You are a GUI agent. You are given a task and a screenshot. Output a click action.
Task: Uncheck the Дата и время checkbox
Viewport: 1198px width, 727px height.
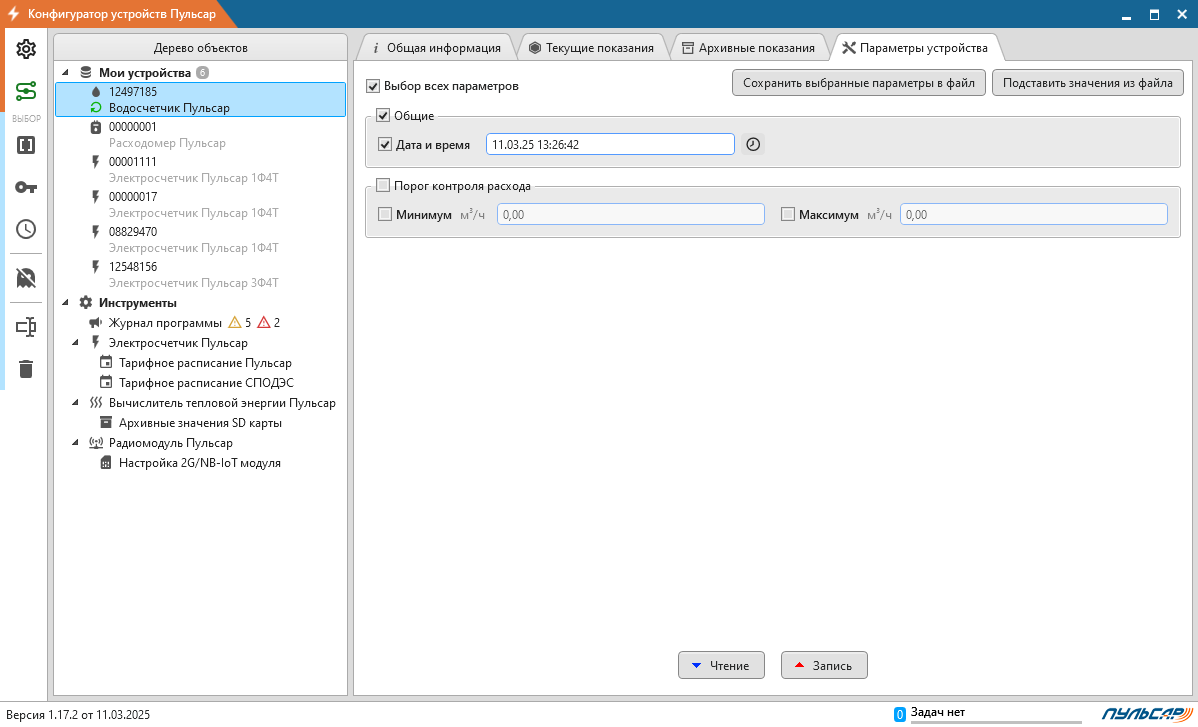tap(385, 144)
